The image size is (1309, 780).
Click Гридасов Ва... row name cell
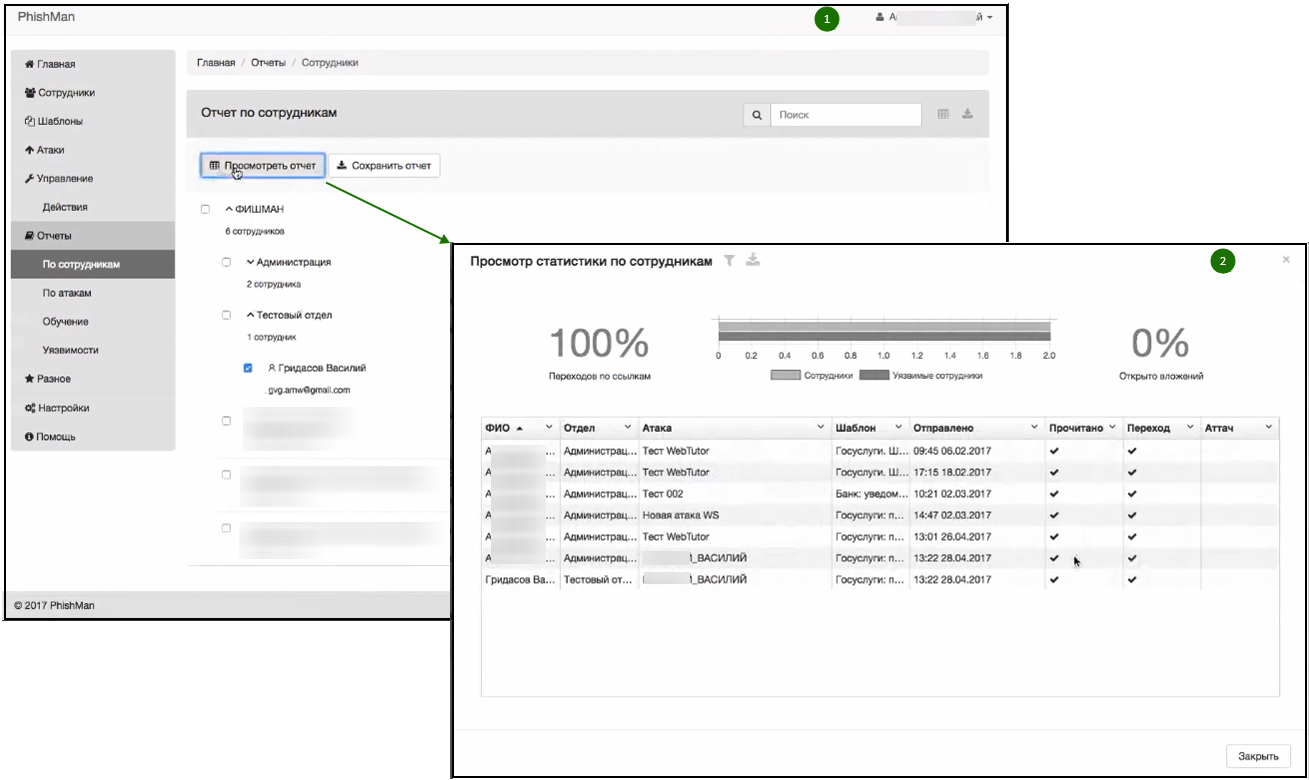pos(520,580)
